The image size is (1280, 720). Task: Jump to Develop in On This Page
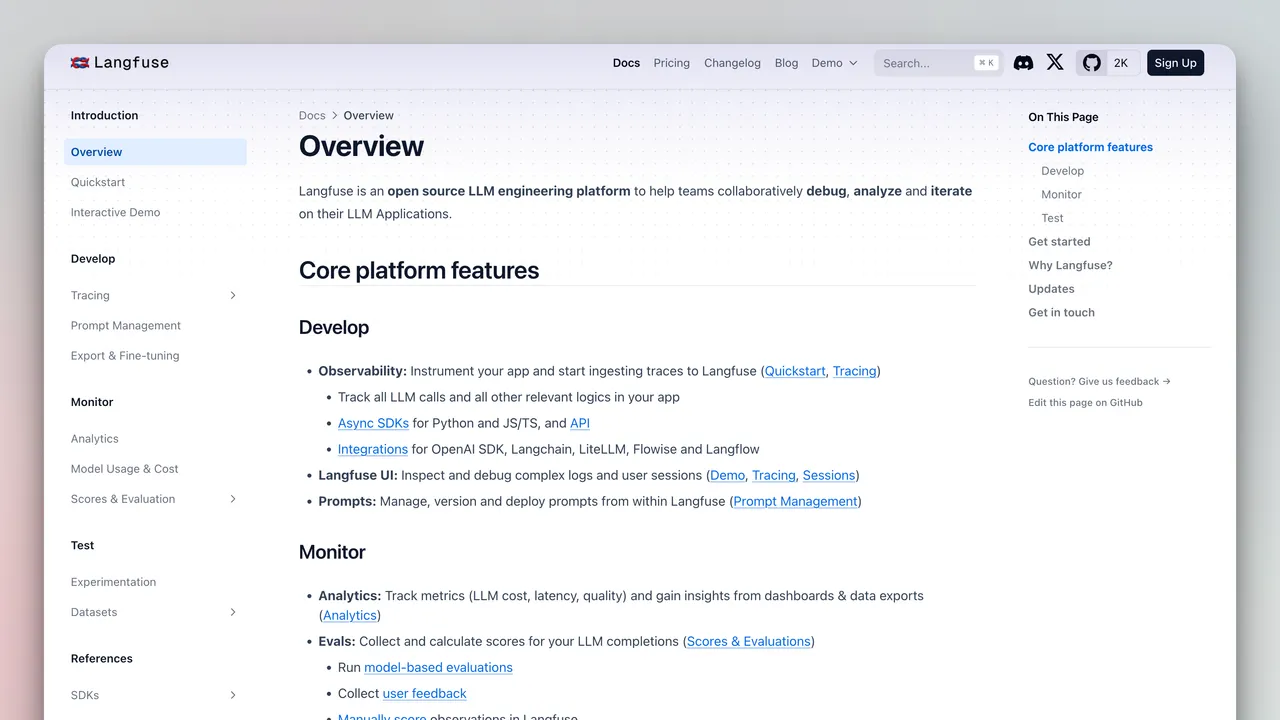click(x=1062, y=171)
